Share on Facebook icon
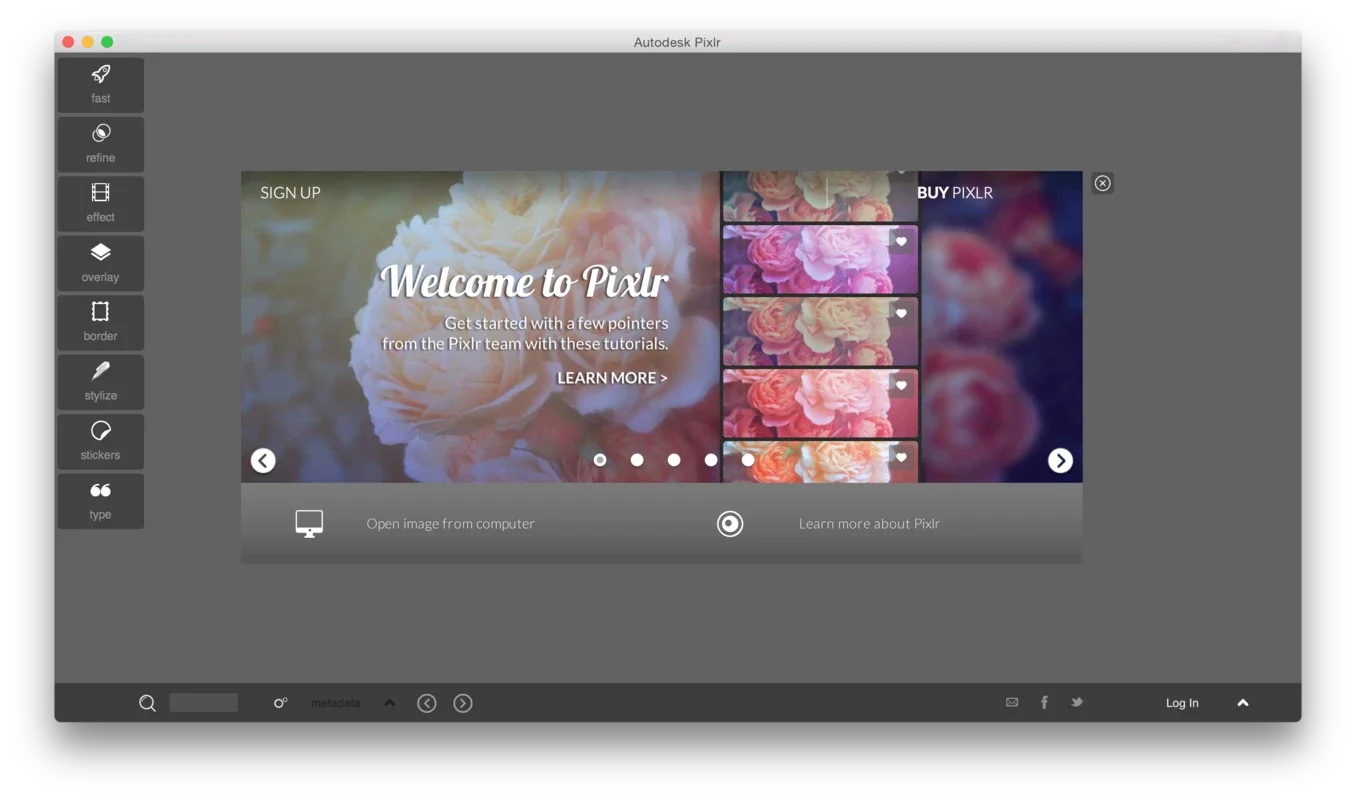The height and width of the screenshot is (800, 1356). pyautogui.click(x=1044, y=702)
